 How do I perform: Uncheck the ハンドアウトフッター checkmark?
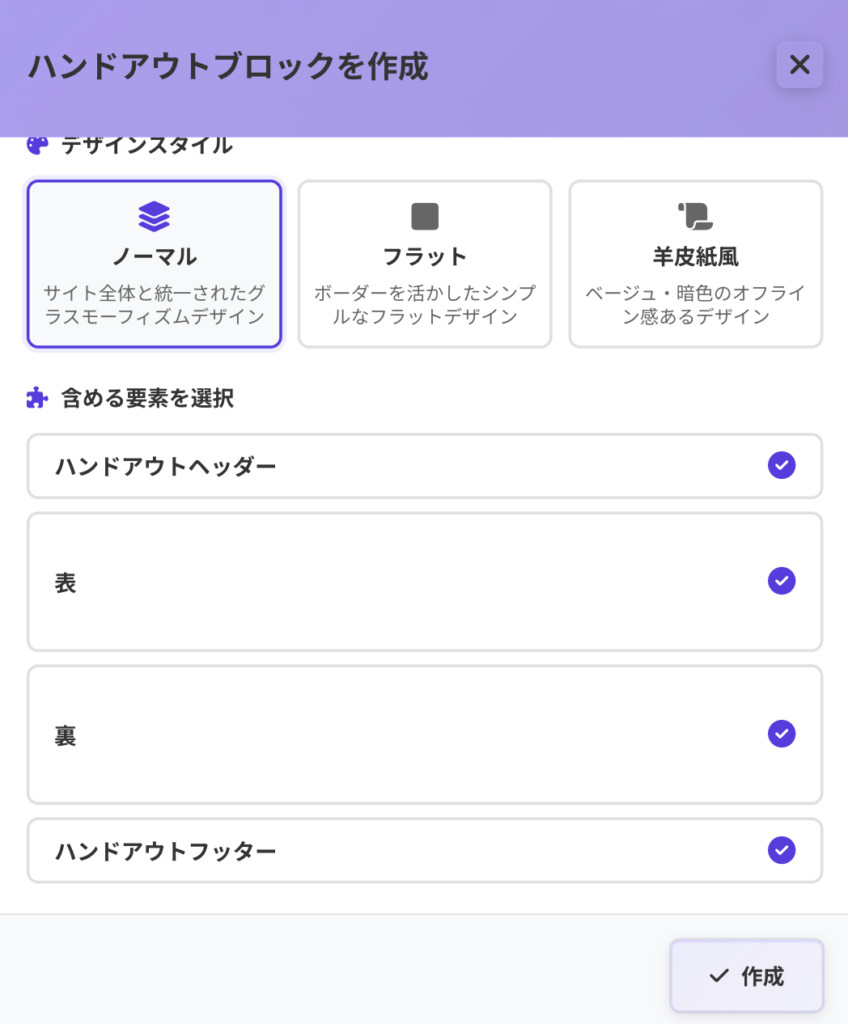781,850
